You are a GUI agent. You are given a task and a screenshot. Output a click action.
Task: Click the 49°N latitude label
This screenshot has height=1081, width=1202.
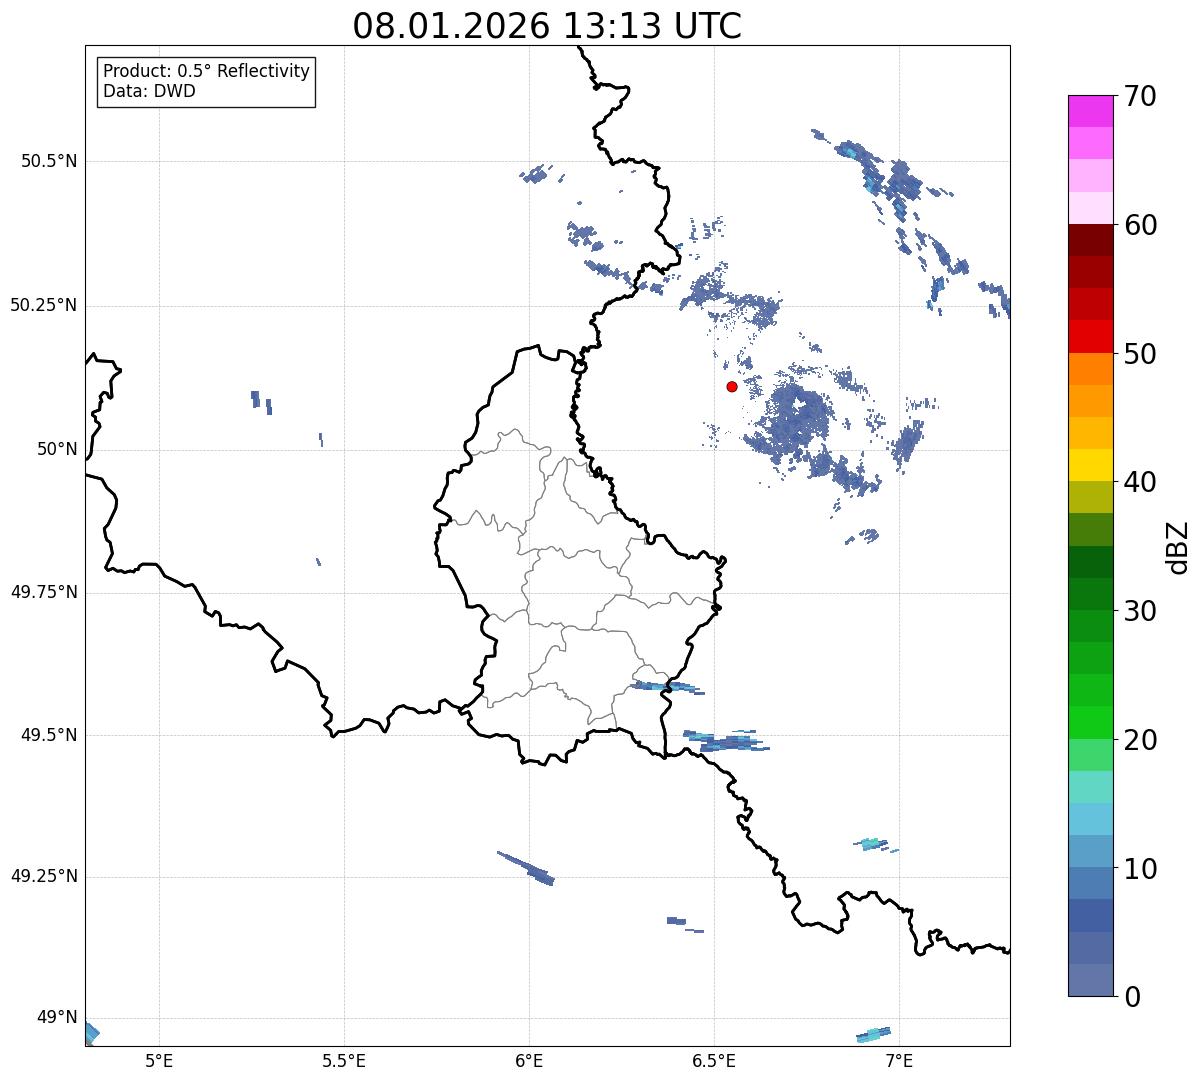pyautogui.click(x=57, y=1017)
